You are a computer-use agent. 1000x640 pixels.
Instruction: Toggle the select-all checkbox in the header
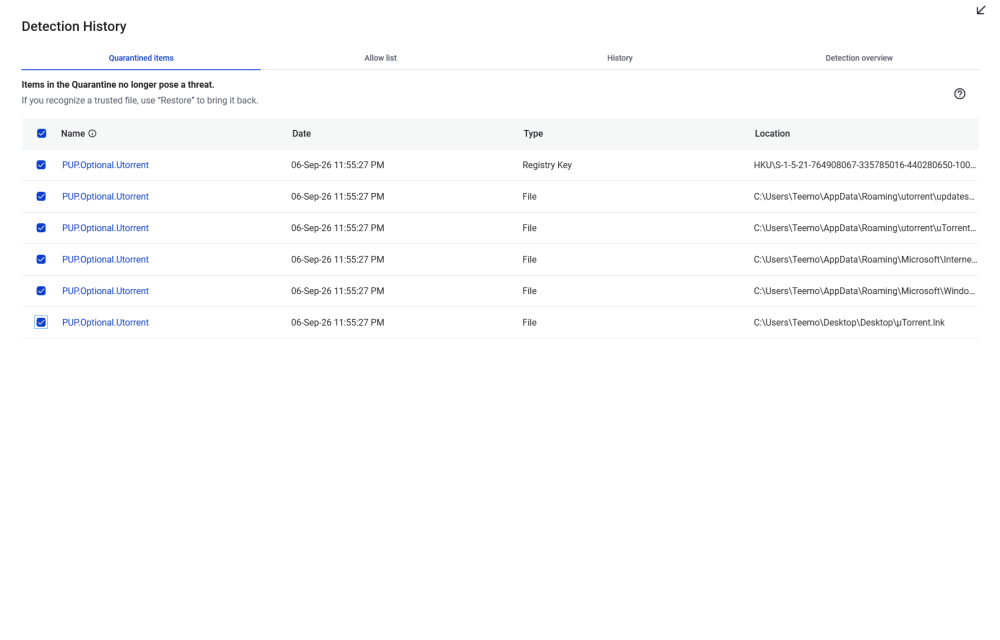pyautogui.click(x=41, y=133)
